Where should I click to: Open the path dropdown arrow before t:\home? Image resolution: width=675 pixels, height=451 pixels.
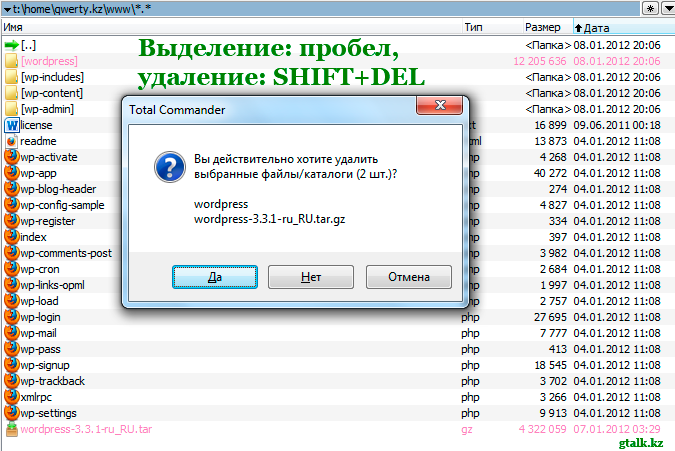(x=7, y=9)
